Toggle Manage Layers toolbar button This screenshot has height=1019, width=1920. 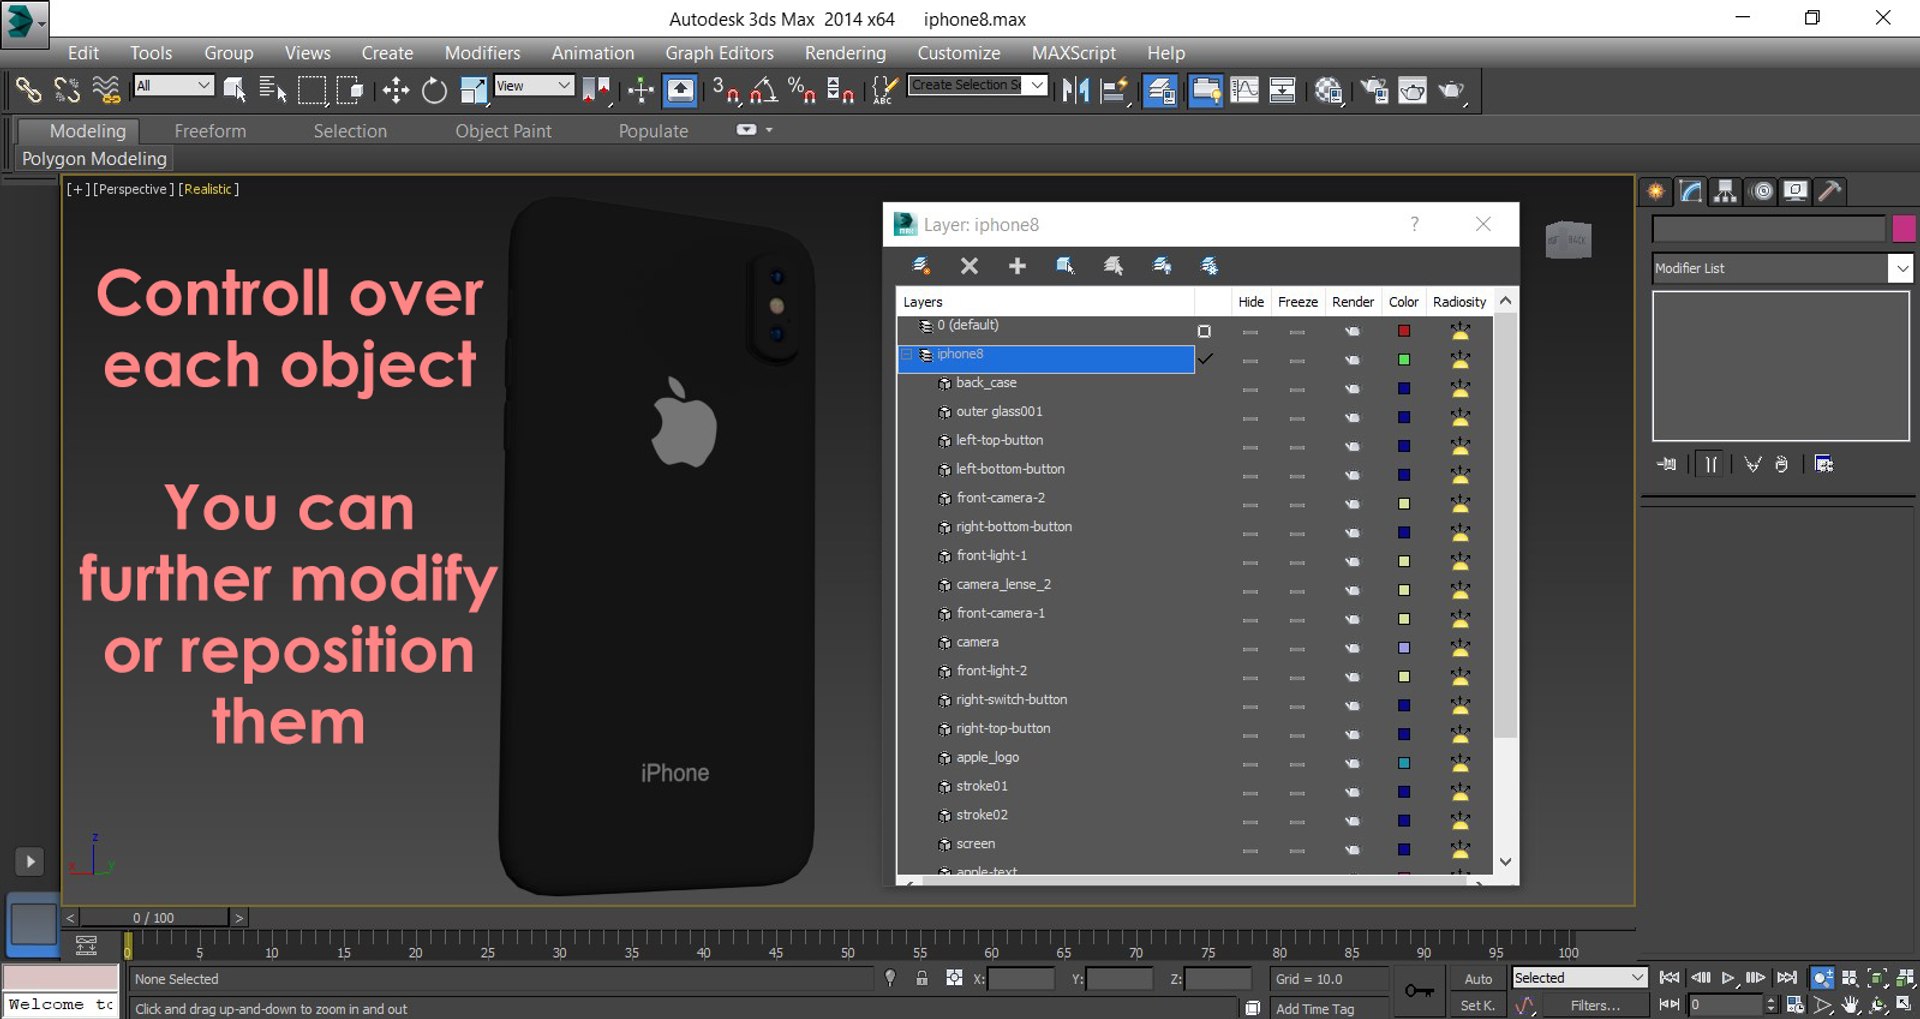click(x=1160, y=91)
